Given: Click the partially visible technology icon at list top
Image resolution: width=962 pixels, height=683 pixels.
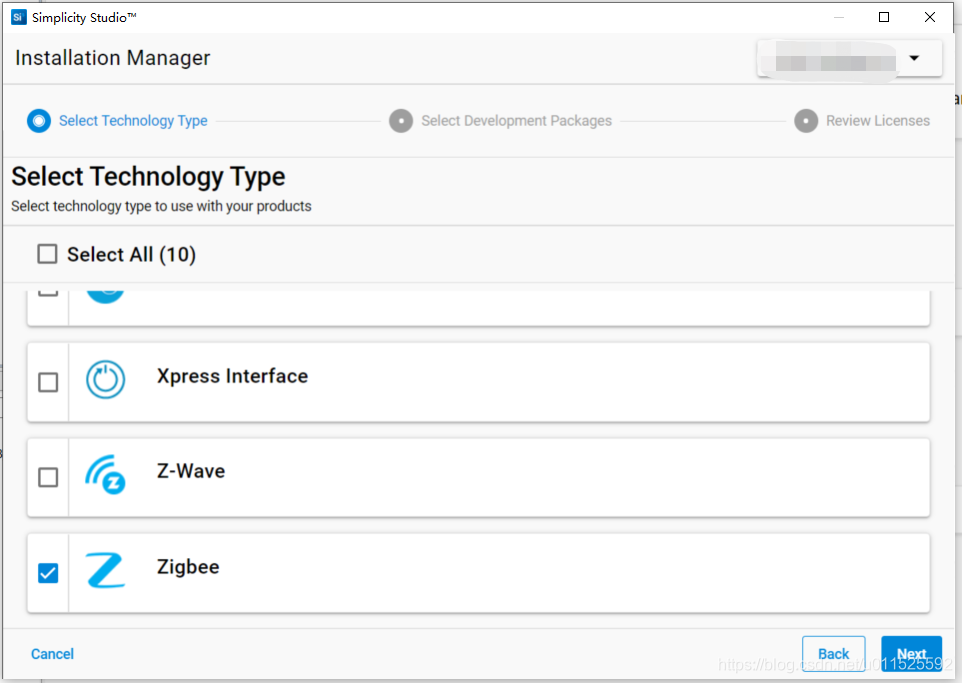Looking at the screenshot, I should pyautogui.click(x=105, y=292).
